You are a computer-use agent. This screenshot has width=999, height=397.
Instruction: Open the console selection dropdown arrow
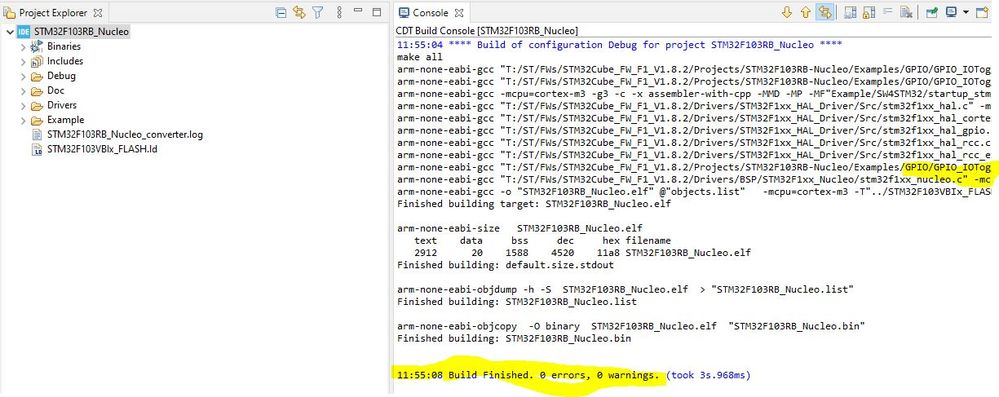(966, 12)
